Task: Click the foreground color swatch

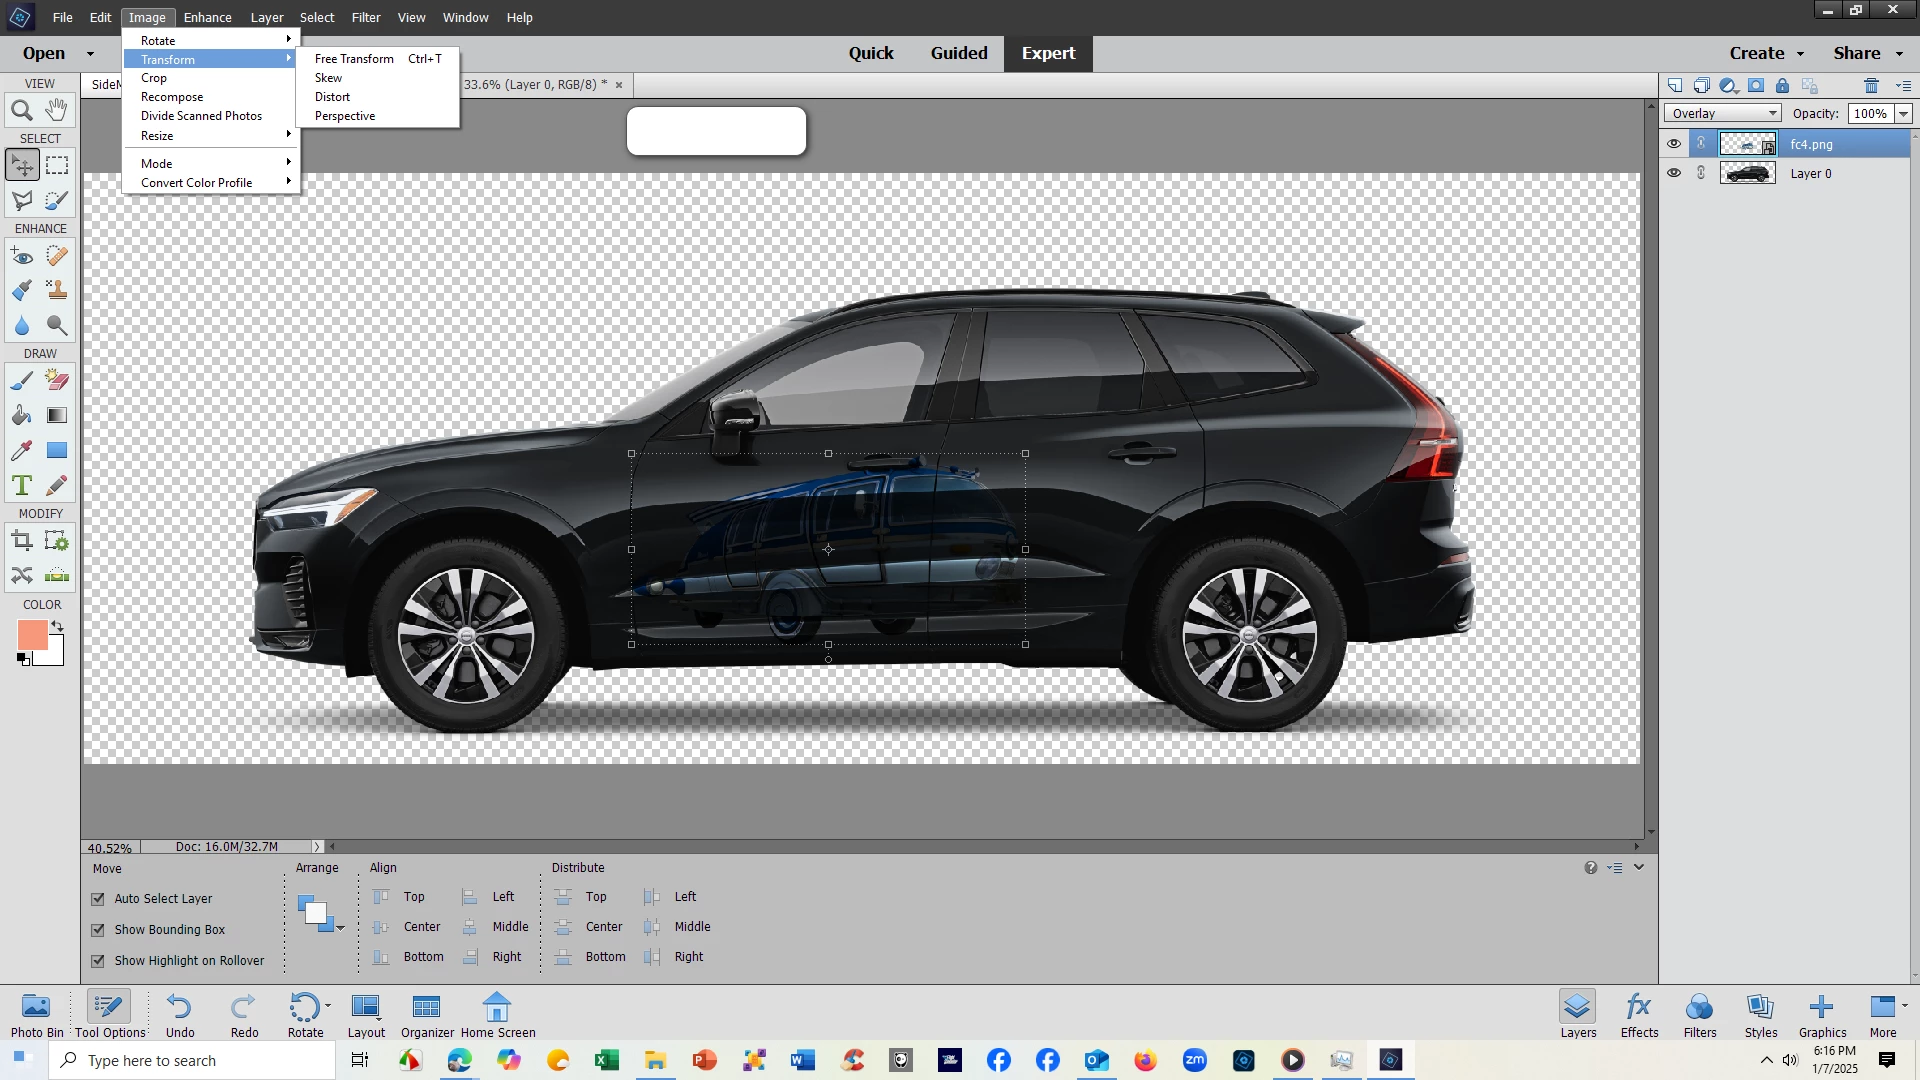Action: coord(32,635)
